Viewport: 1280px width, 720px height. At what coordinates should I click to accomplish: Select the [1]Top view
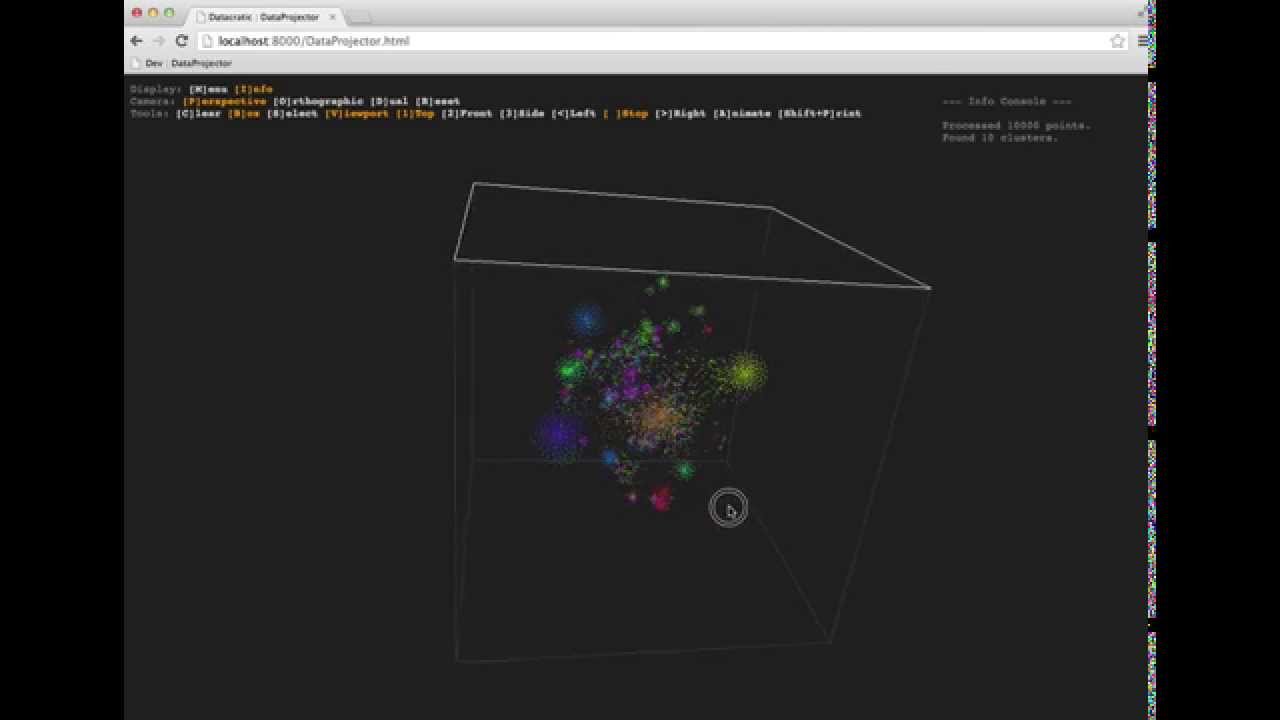[415, 113]
